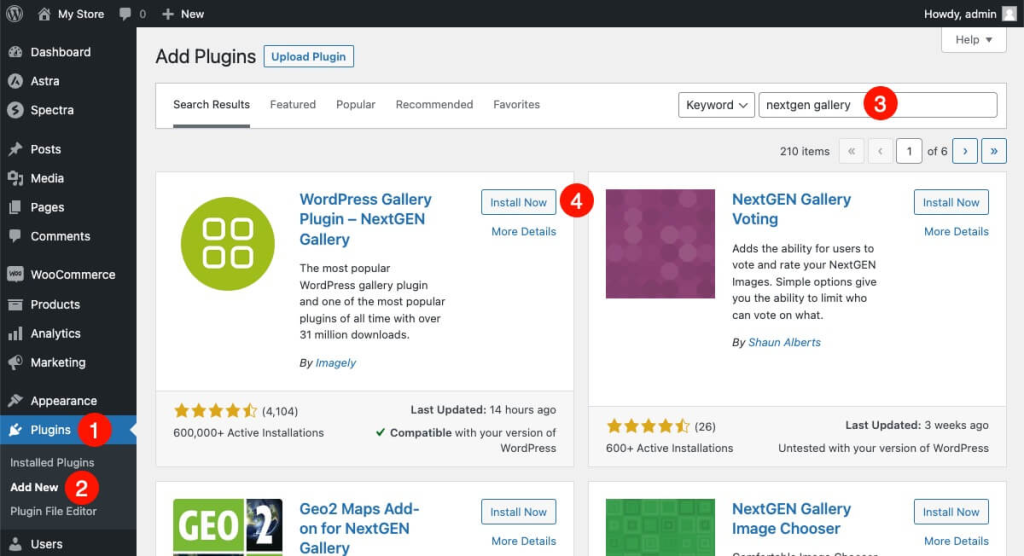The width and height of the screenshot is (1024, 556).
Task: Click the Geo2 Maps plugin thumbnail
Action: pos(227,527)
